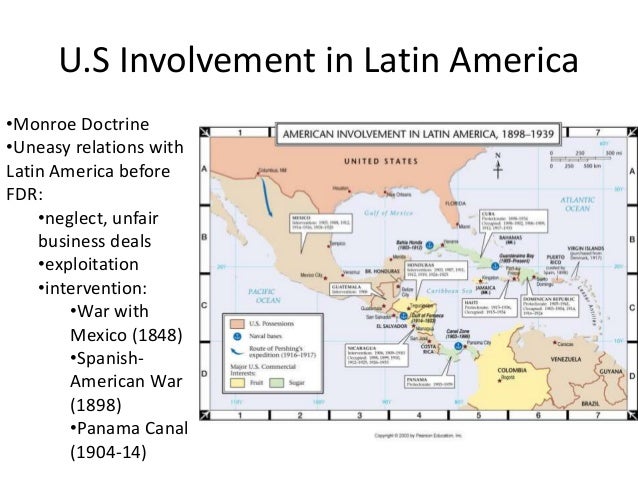
Task: Click the Mexico City star marker
Action: pos(325,278)
